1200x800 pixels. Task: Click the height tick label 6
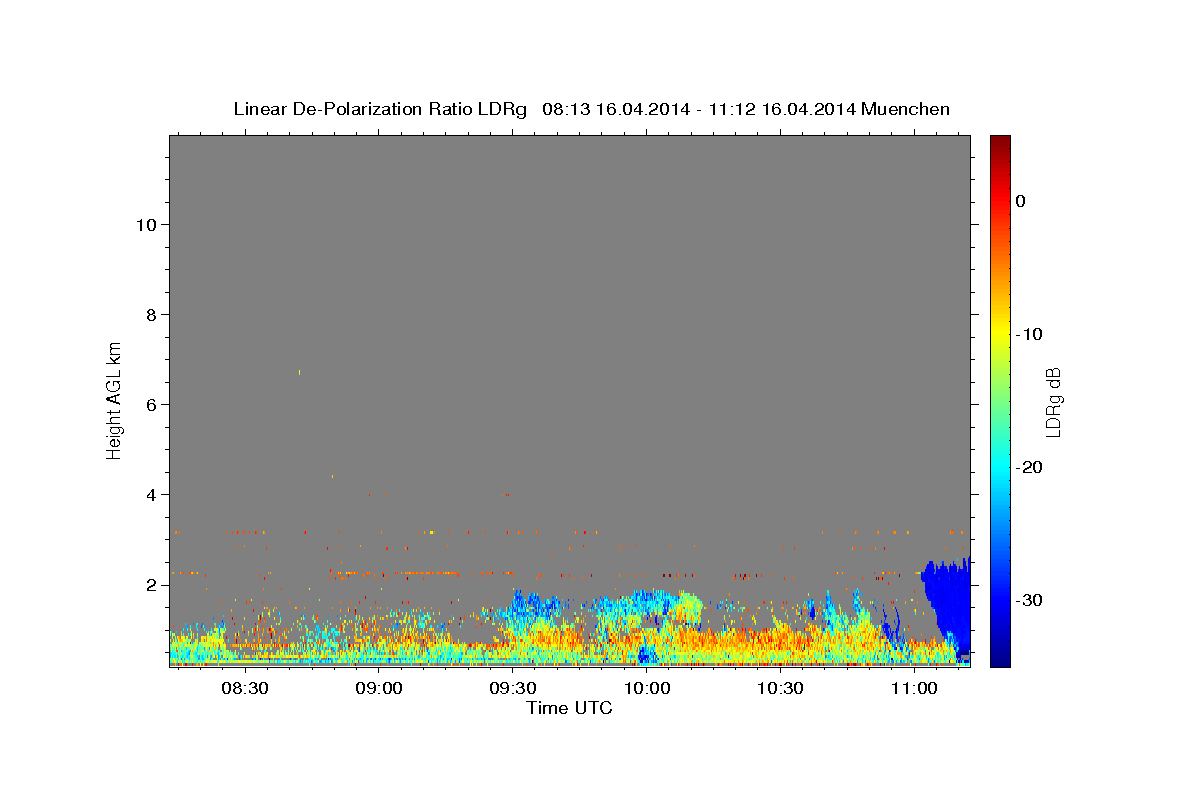[x=152, y=405]
